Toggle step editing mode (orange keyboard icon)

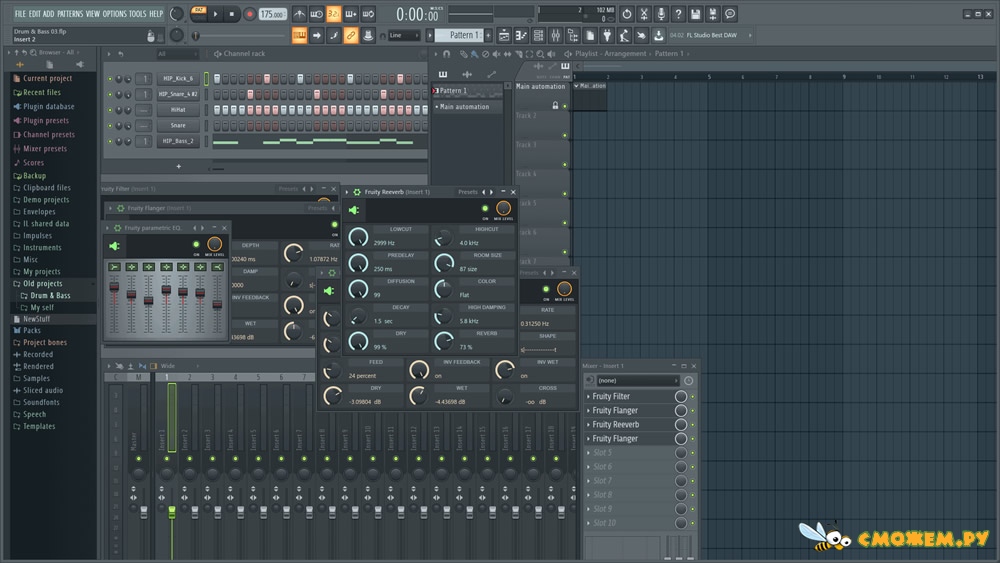(299, 36)
